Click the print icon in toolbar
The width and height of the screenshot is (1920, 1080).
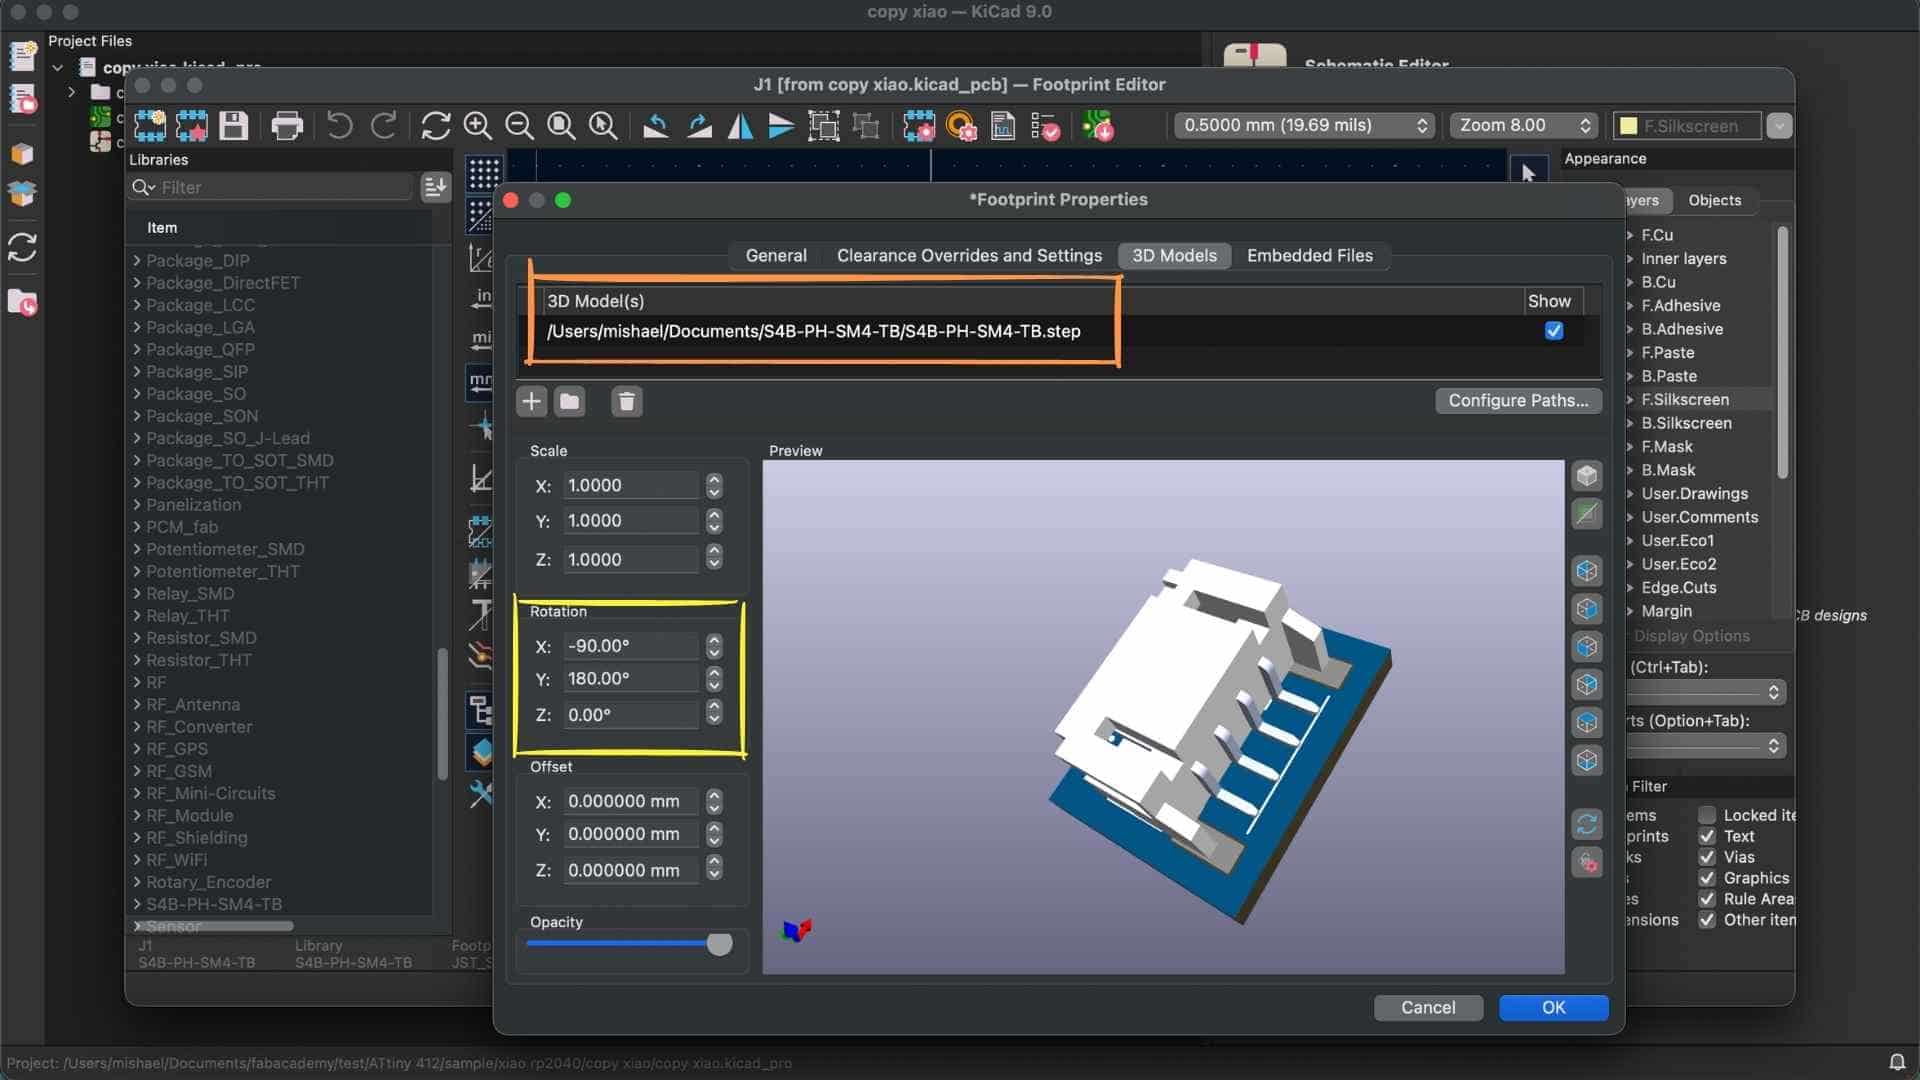pyautogui.click(x=287, y=126)
